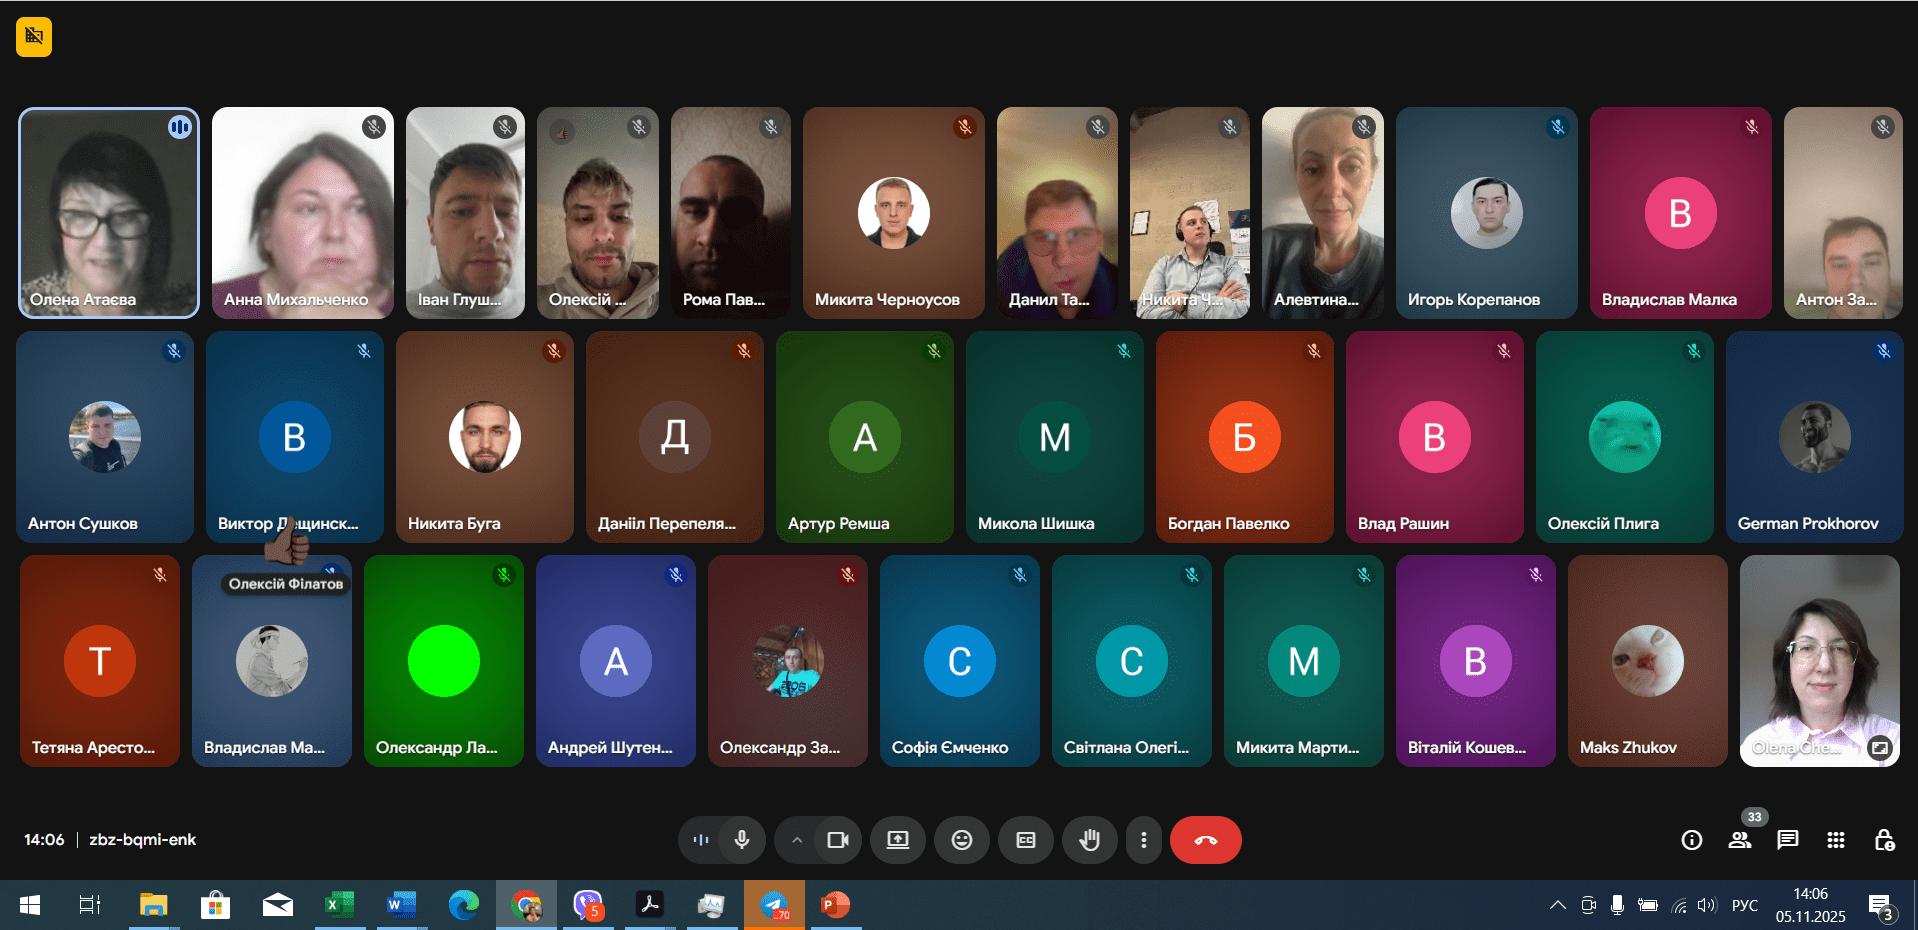Open audio settings next to the microphone

701,840
